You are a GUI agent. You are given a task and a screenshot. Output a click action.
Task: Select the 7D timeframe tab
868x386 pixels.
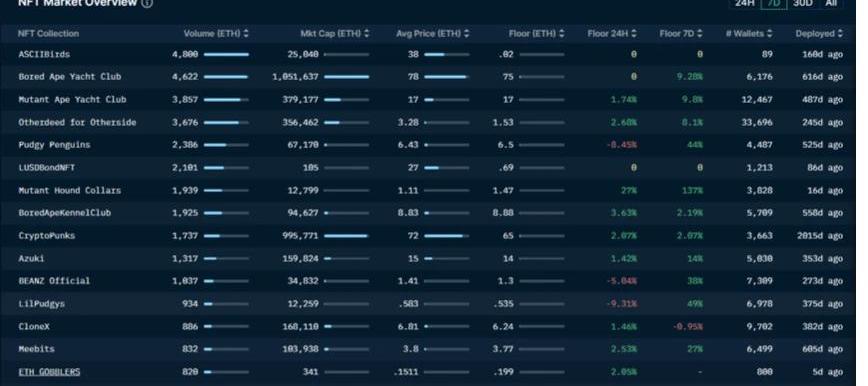(x=774, y=3)
